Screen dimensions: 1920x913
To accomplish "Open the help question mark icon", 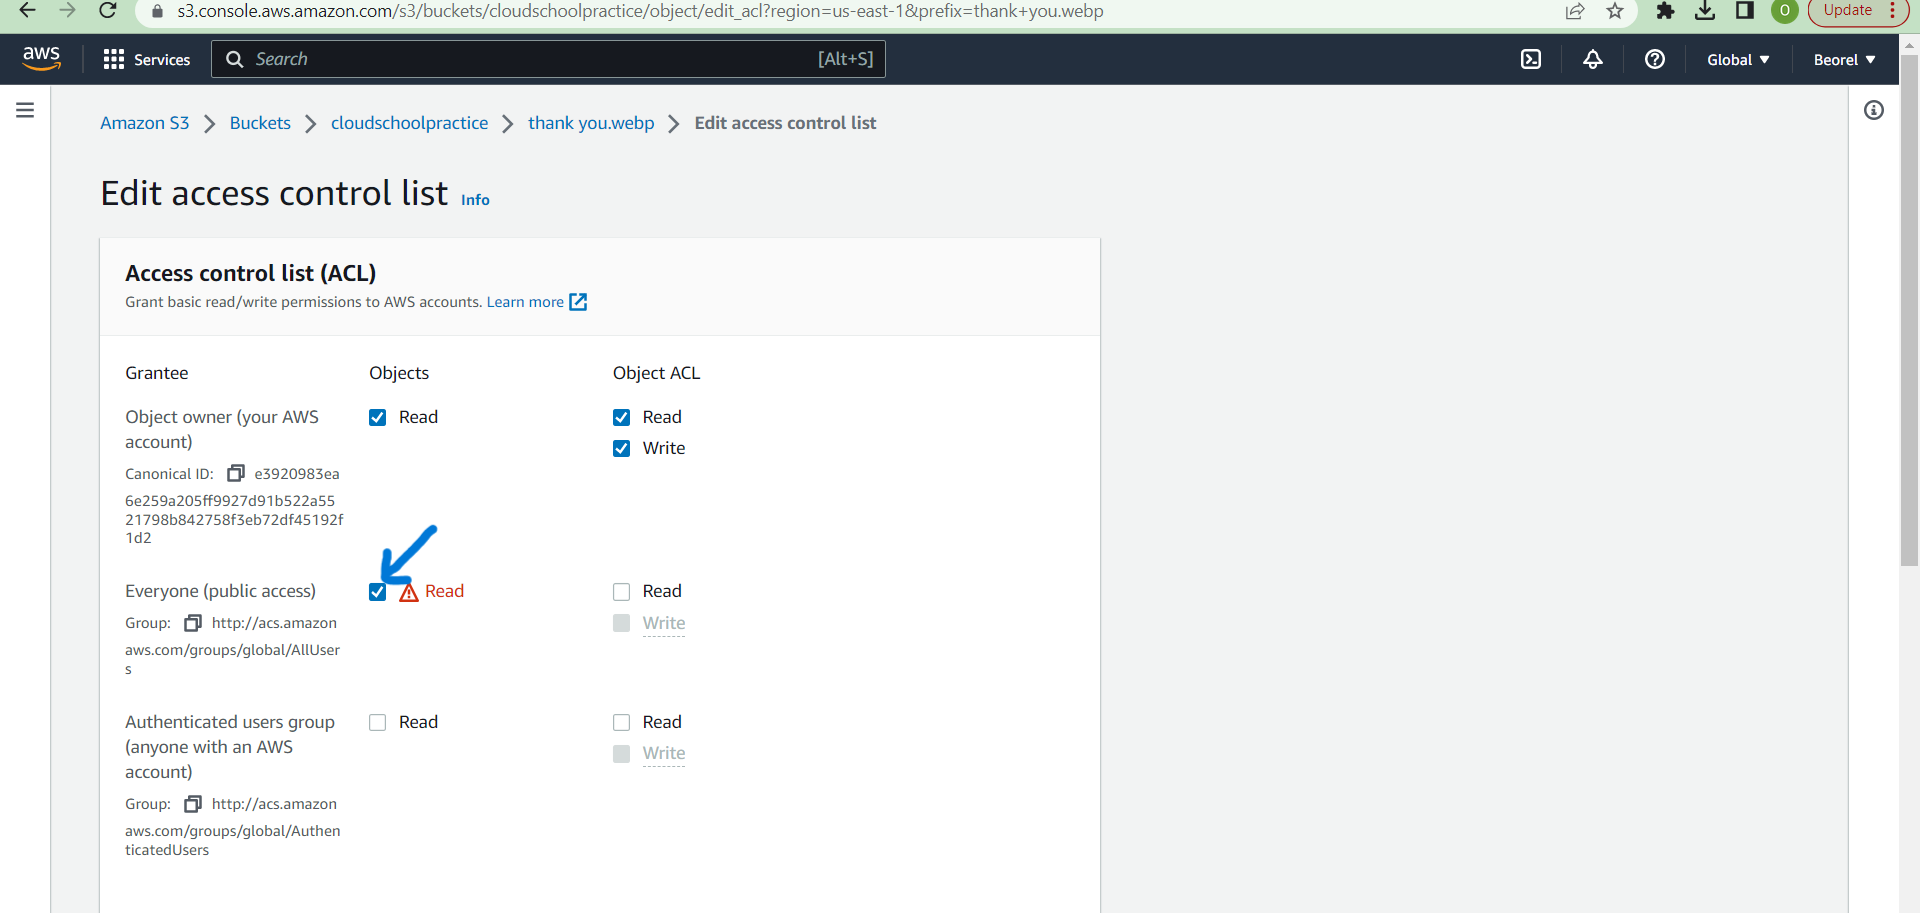I will click(1655, 60).
